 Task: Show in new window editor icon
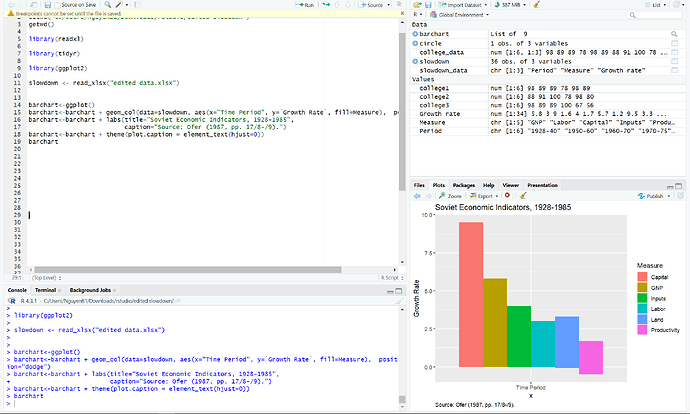click(33, 5)
